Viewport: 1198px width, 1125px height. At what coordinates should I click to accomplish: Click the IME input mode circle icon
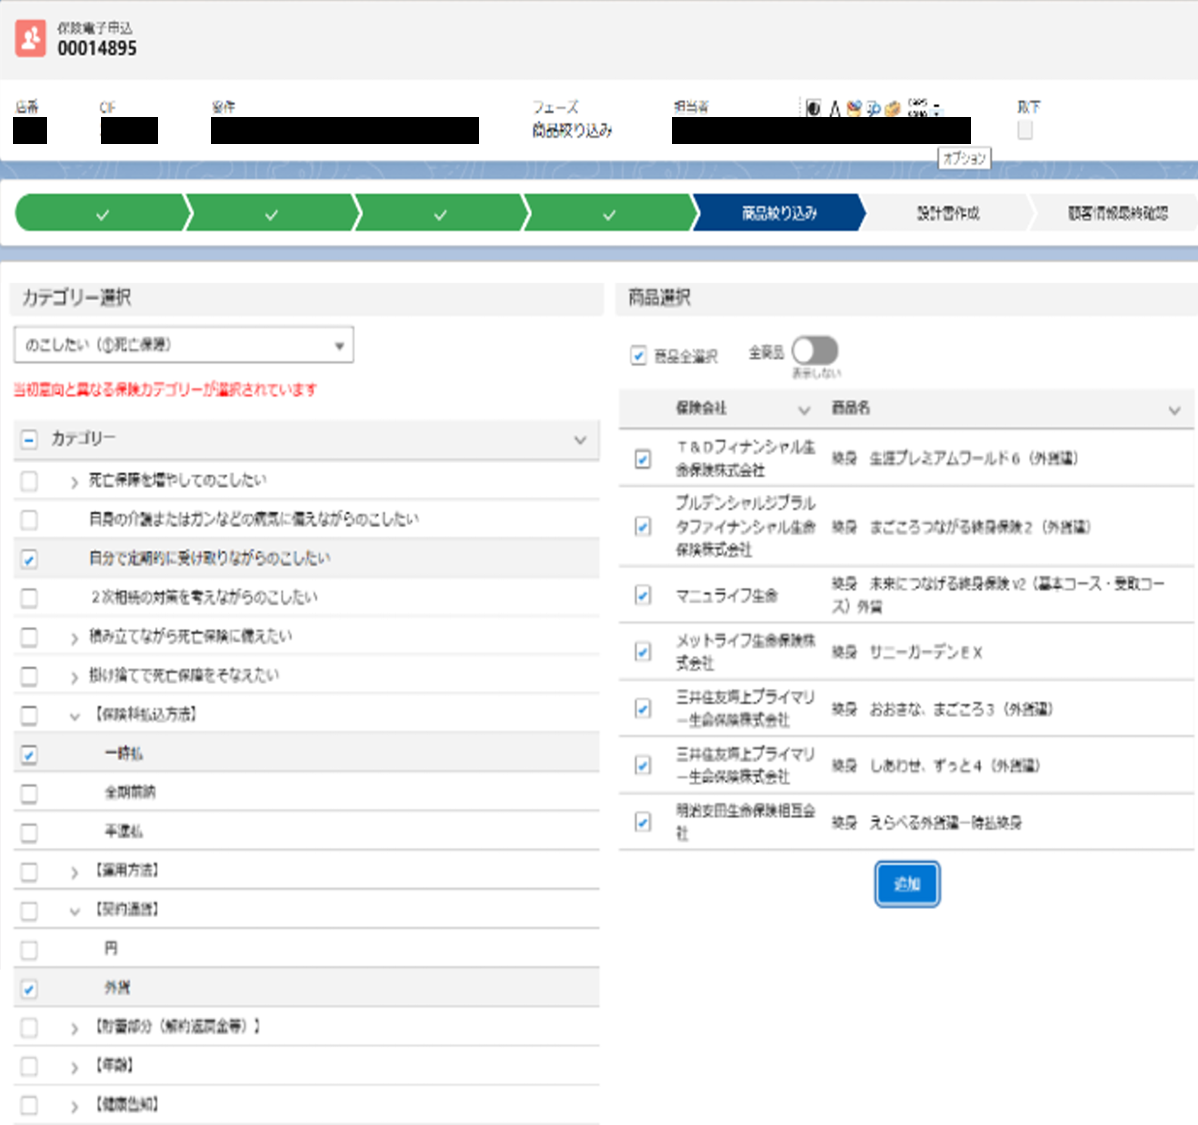pyautogui.click(x=813, y=108)
